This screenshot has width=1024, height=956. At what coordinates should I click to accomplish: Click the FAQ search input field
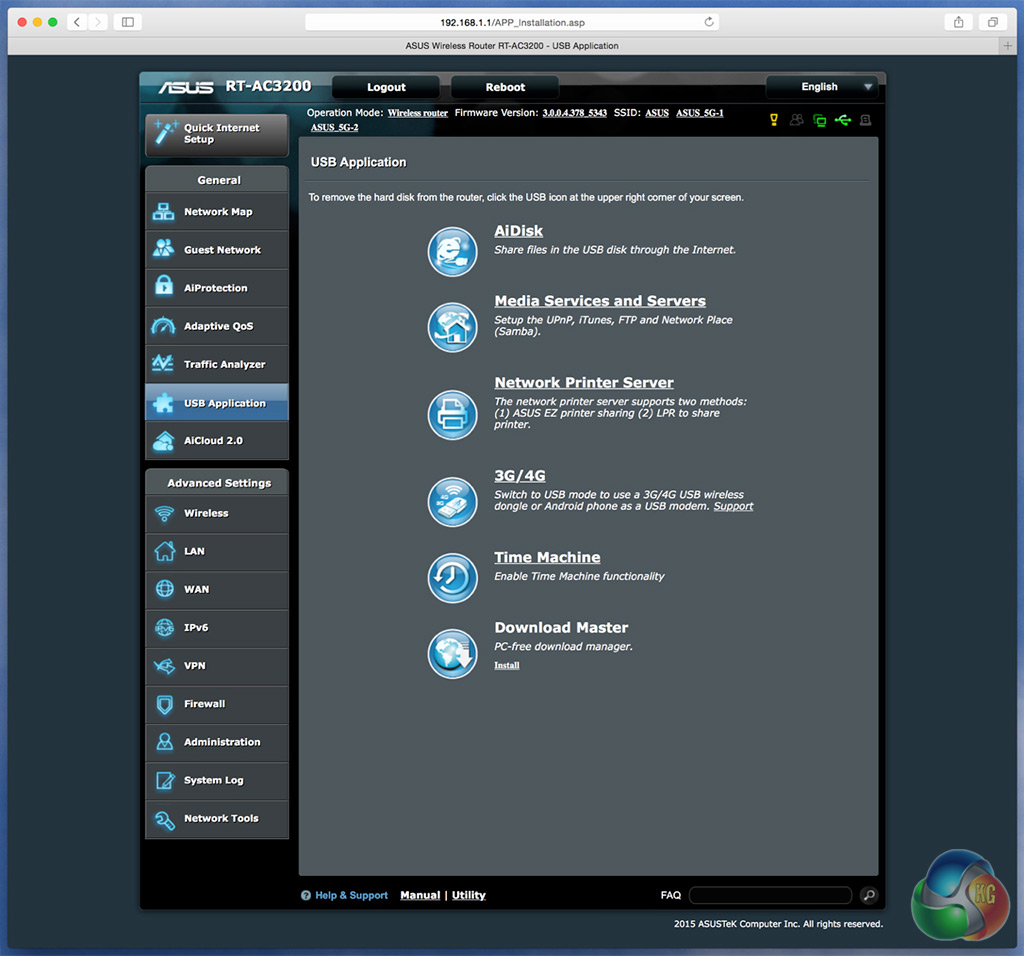click(771, 895)
